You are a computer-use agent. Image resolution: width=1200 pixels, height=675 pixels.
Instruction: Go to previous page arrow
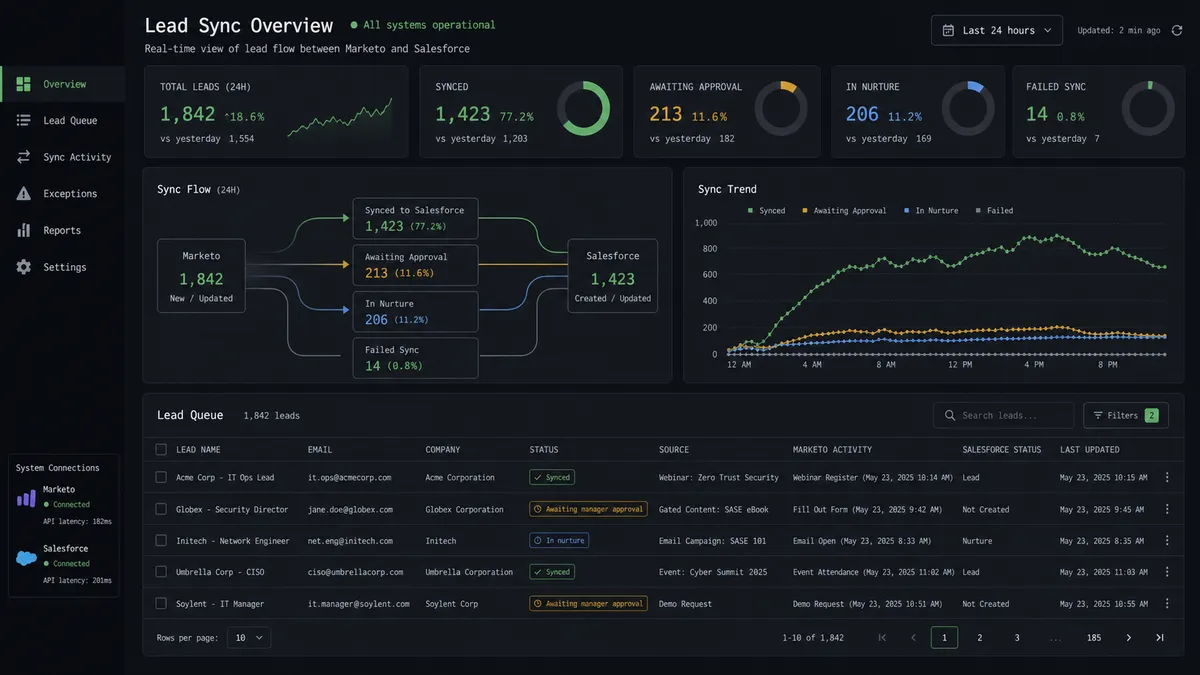(x=913, y=637)
